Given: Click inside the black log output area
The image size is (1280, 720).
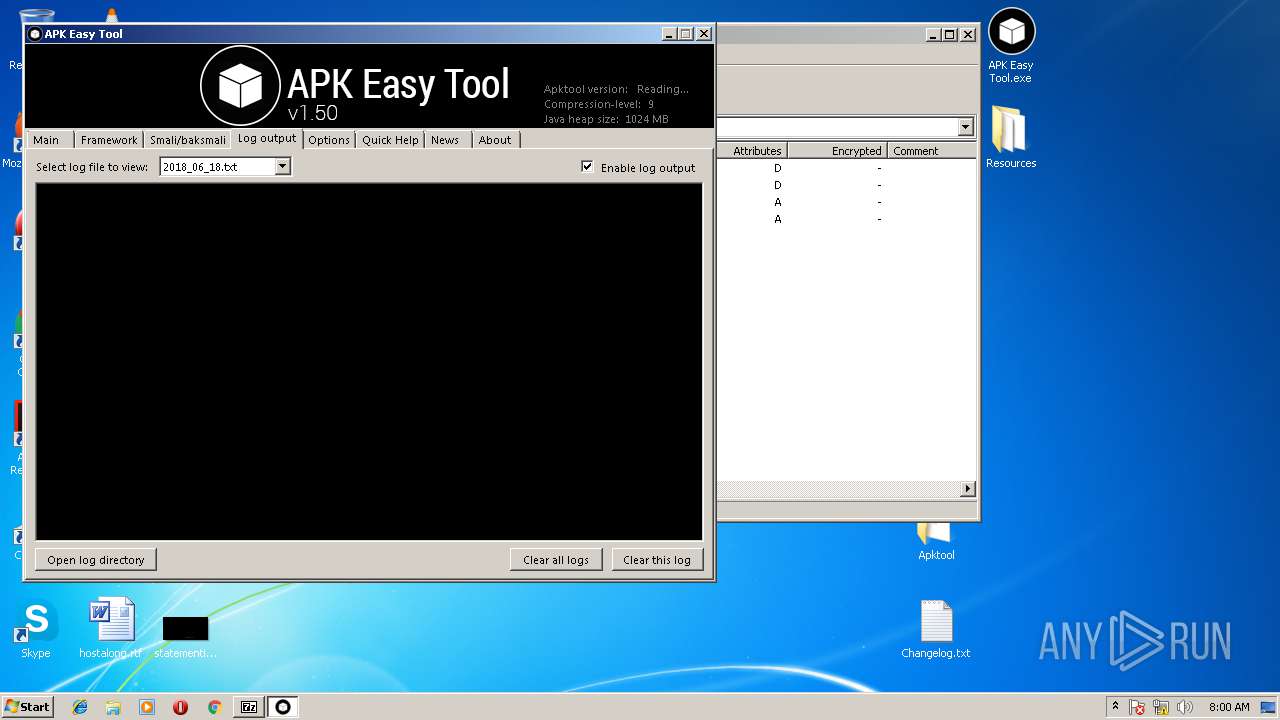Looking at the screenshot, I should [x=369, y=362].
